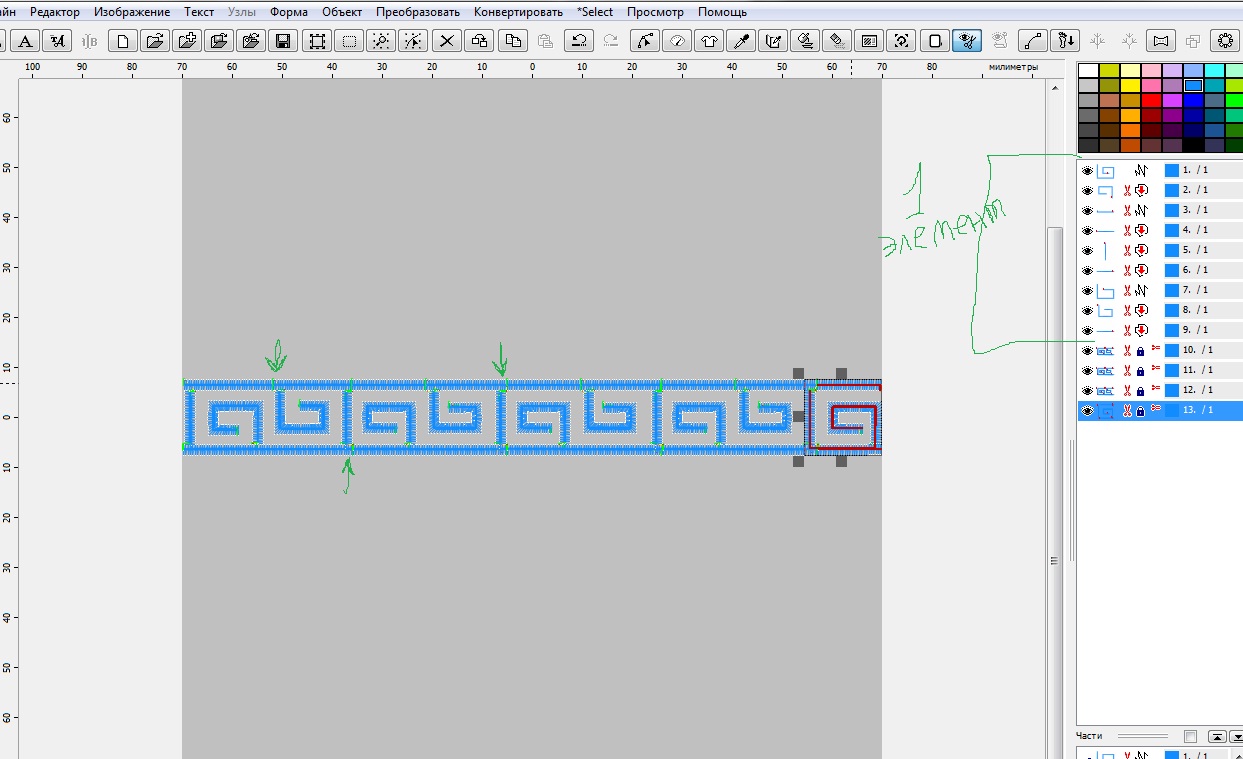The image size is (1243, 759).
Task: Select all objects with frame icon
Action: pyautogui.click(x=317, y=41)
